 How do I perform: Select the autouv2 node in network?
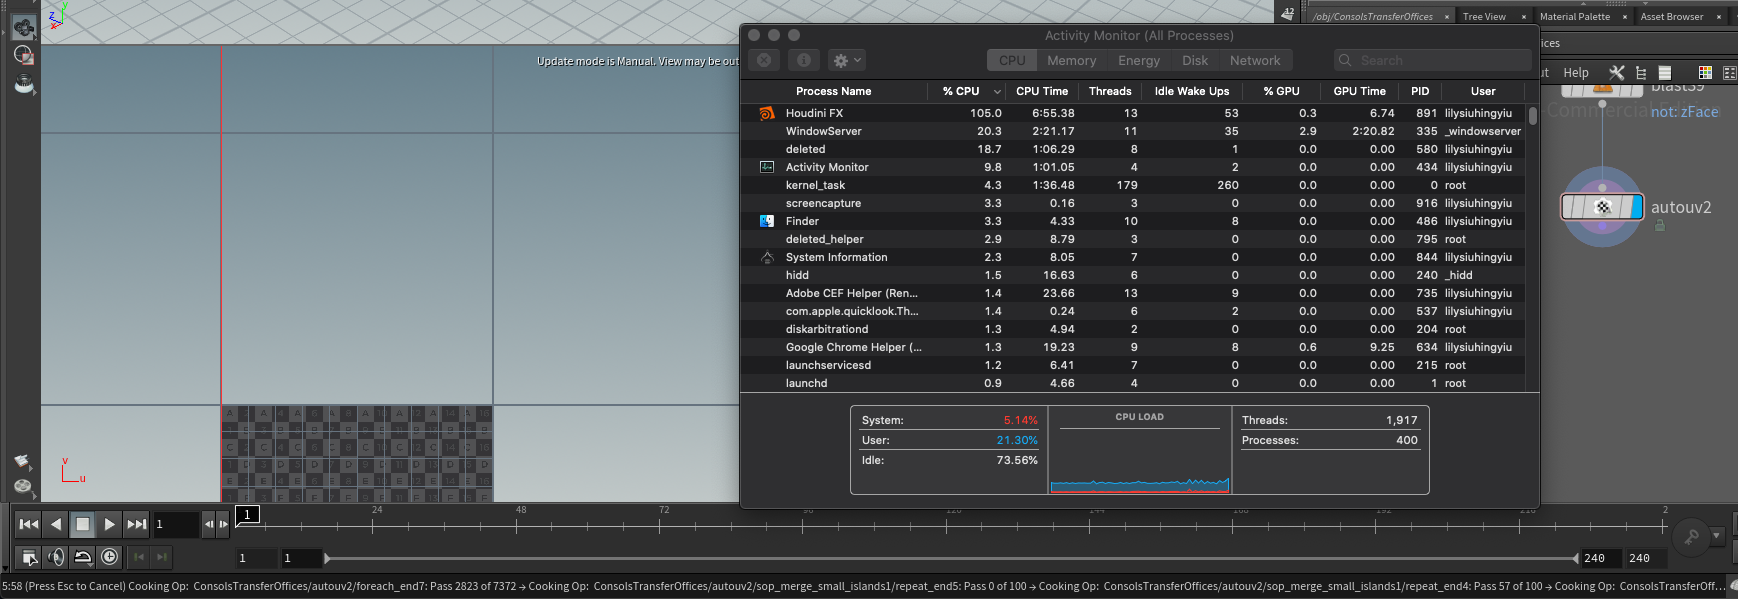(1602, 207)
